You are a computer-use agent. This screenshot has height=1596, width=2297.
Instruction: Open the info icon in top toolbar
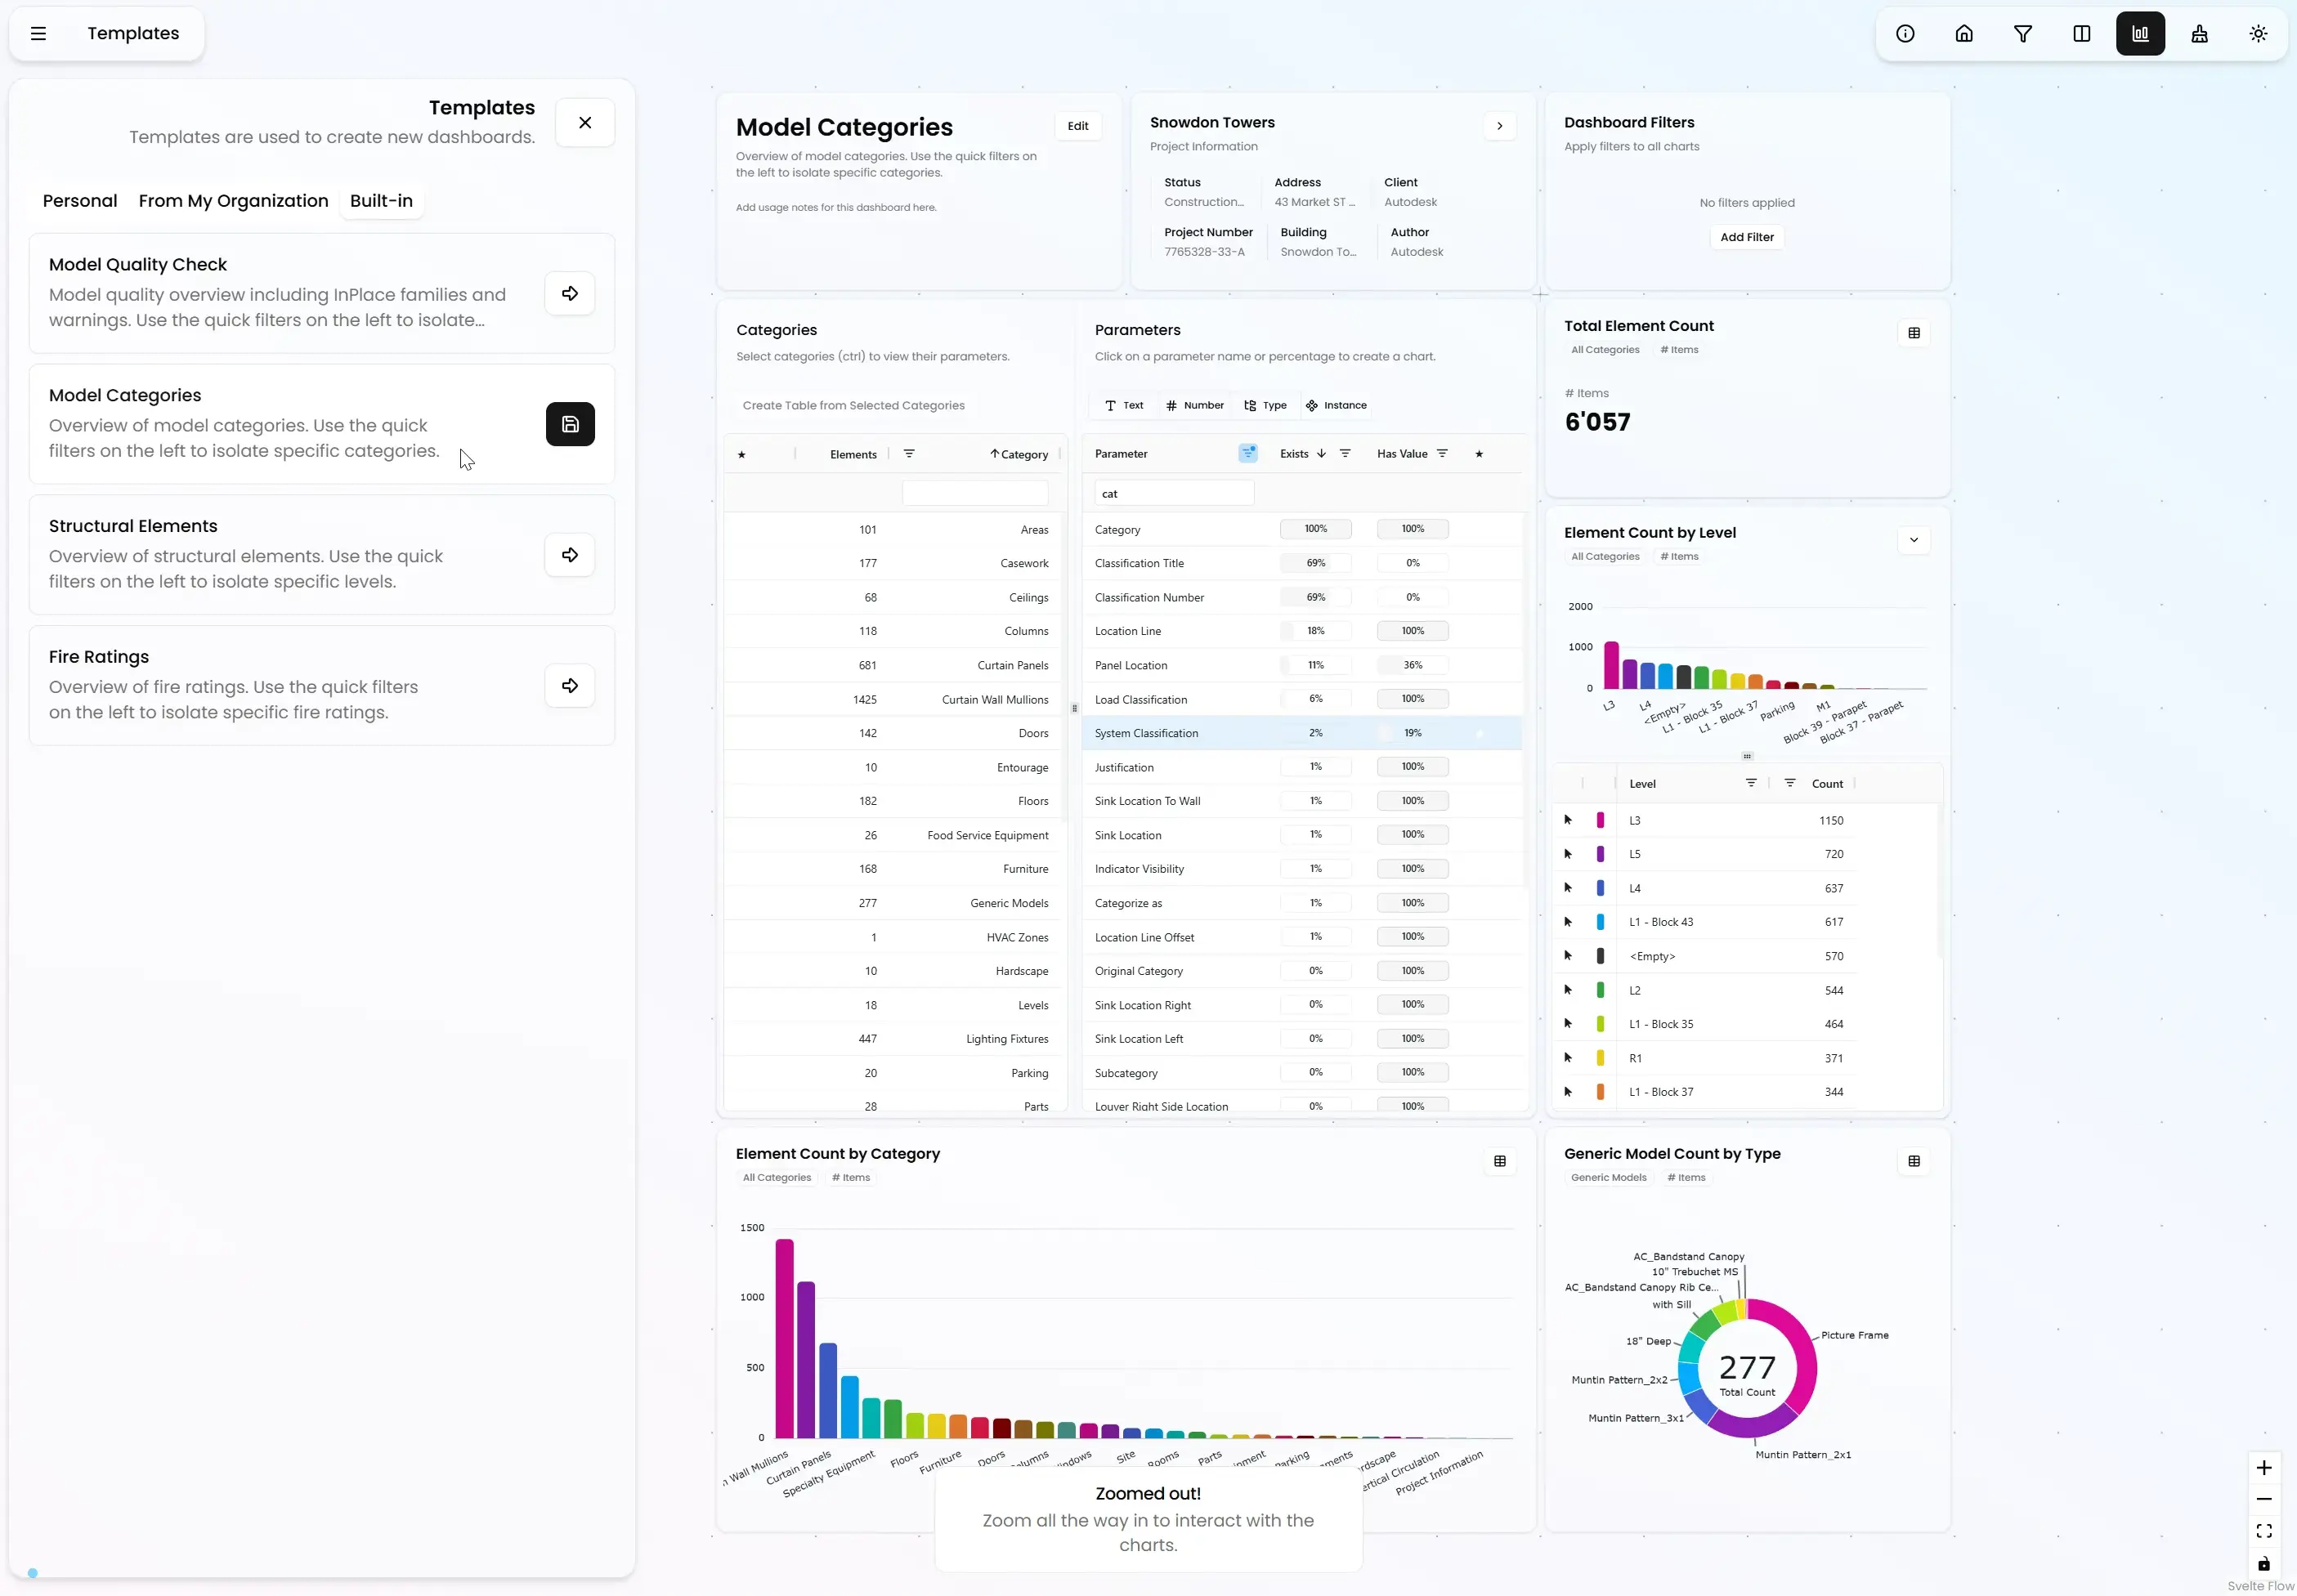click(1905, 34)
